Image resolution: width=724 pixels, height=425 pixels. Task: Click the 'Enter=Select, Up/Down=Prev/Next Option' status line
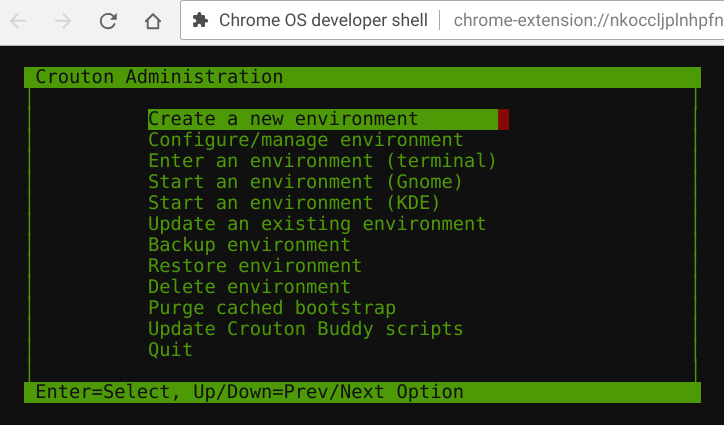pos(362,392)
